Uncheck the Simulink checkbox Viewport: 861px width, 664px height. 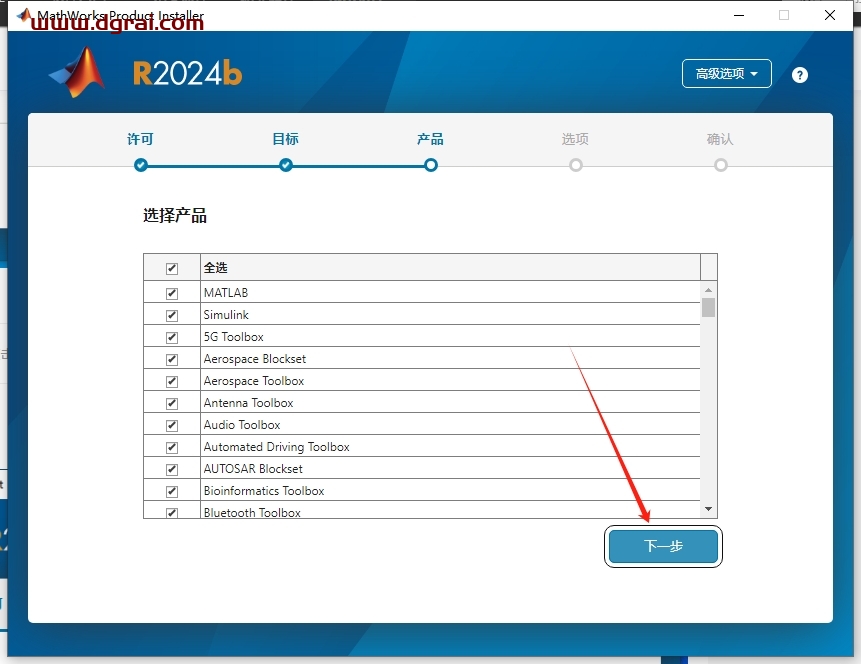point(172,315)
